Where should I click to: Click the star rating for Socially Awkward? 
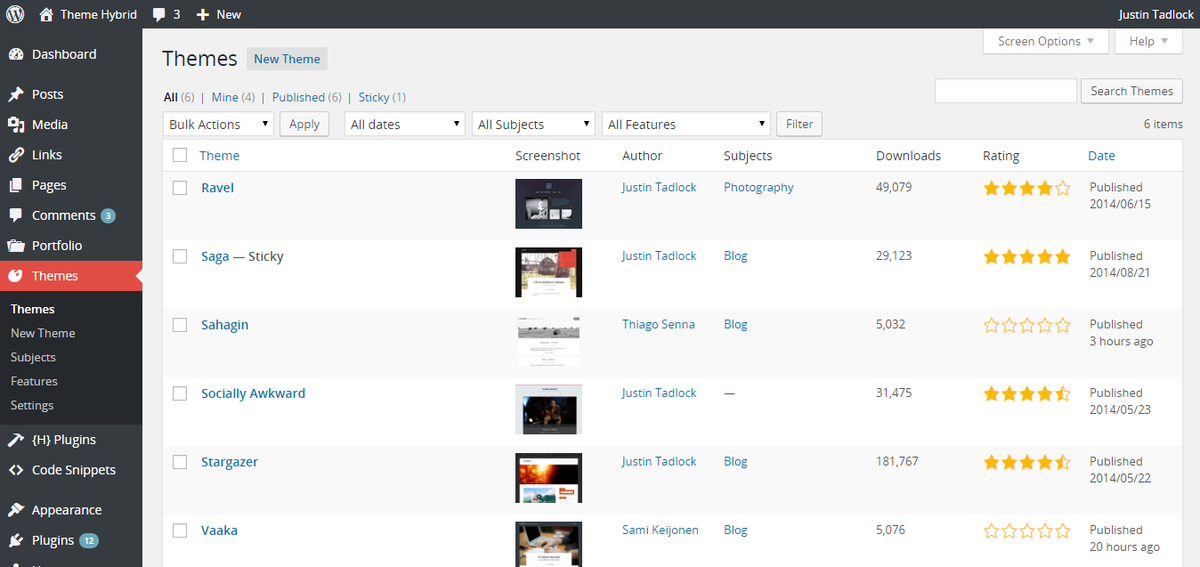pyautogui.click(x=1027, y=394)
